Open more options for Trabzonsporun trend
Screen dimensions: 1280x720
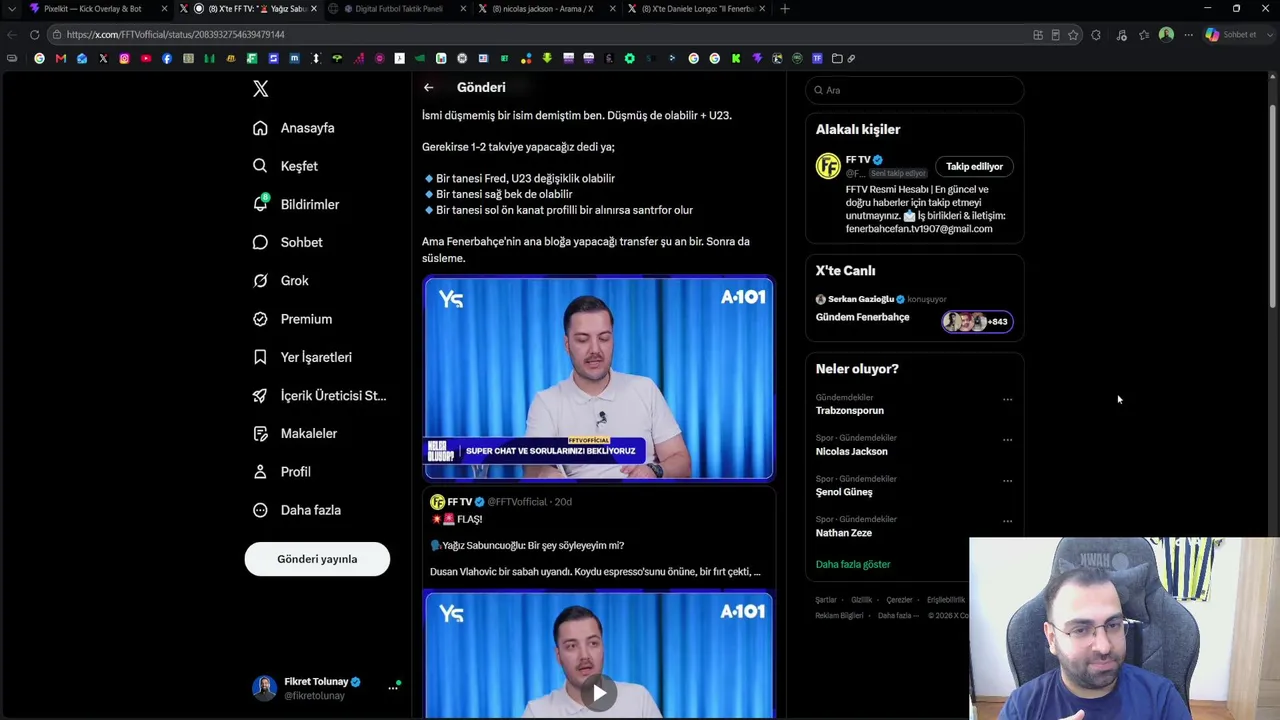tap(1007, 399)
